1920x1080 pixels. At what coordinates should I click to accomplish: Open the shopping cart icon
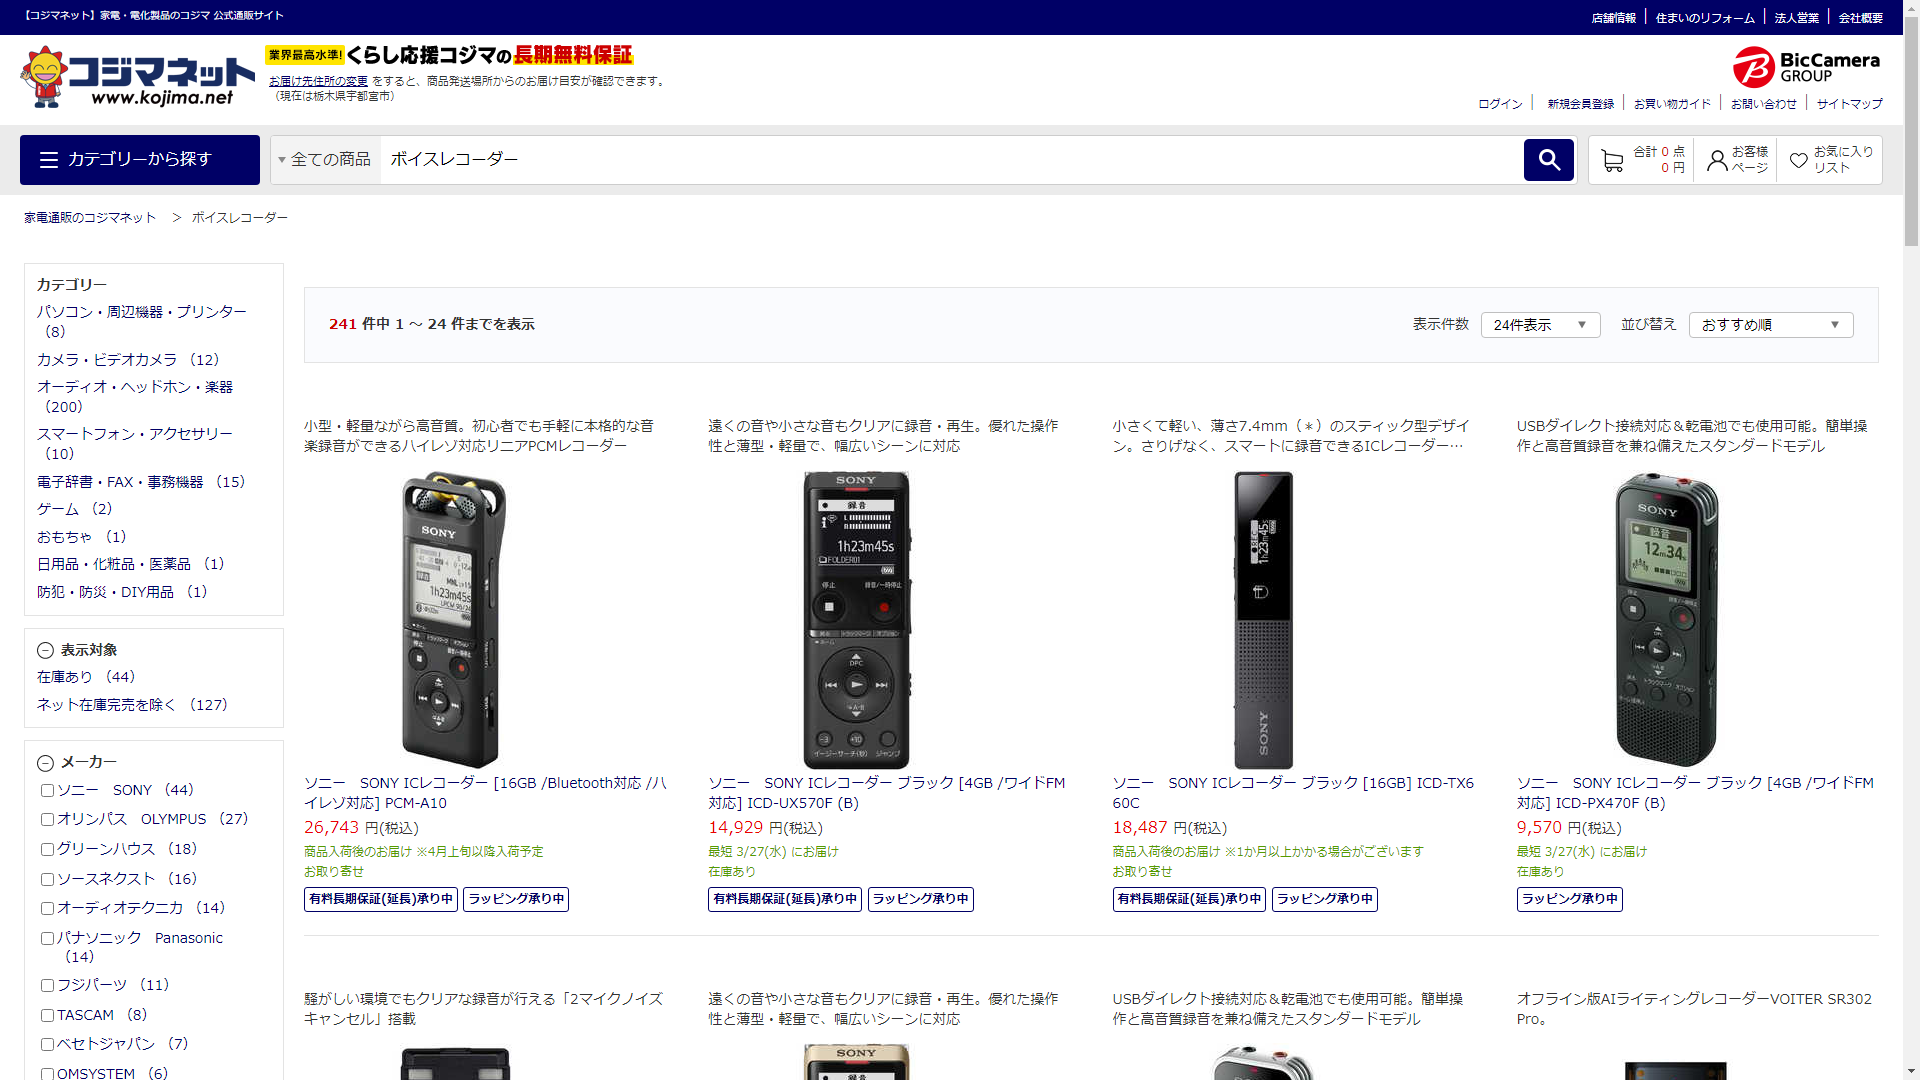click(x=1612, y=161)
